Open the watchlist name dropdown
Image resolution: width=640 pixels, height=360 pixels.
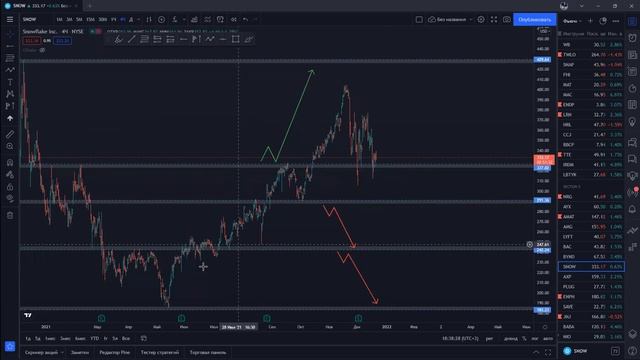tap(572, 21)
